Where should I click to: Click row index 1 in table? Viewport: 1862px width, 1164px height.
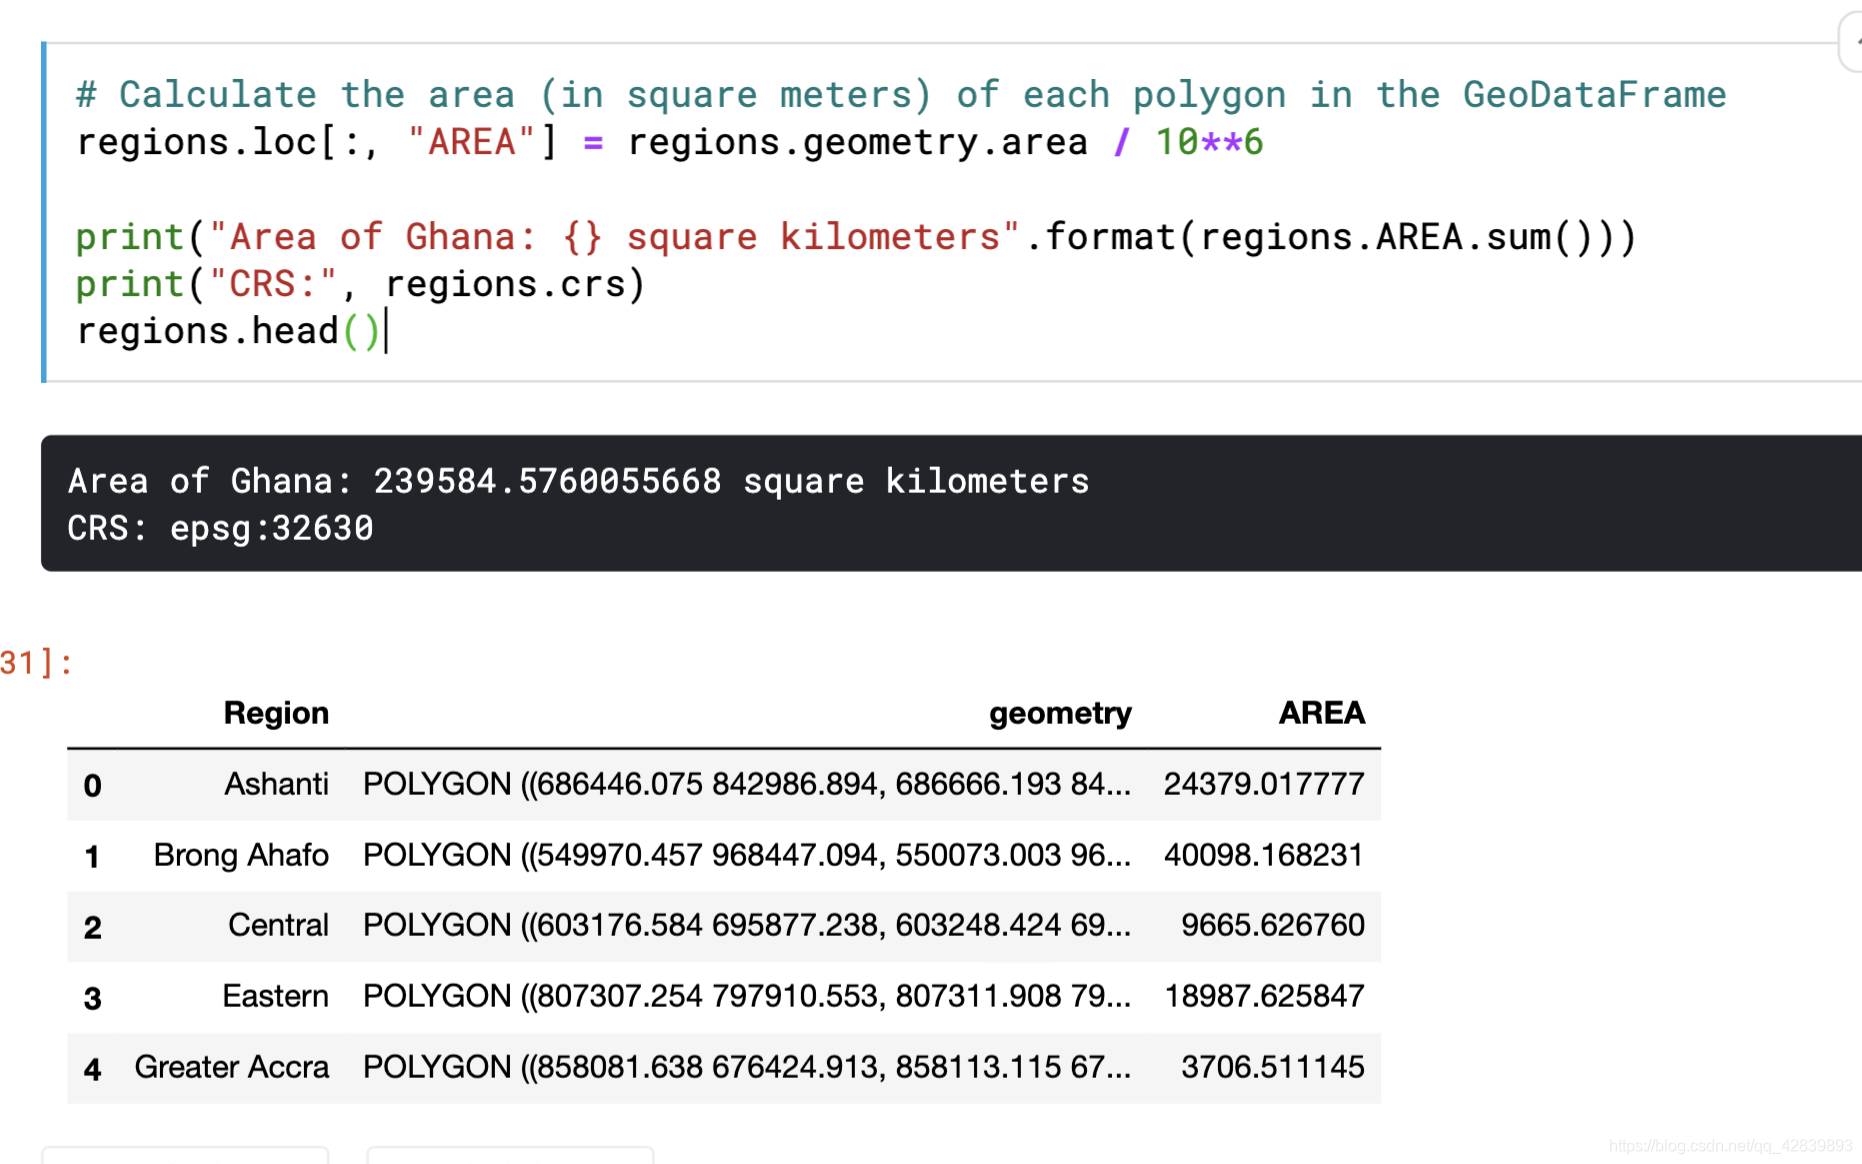92,857
